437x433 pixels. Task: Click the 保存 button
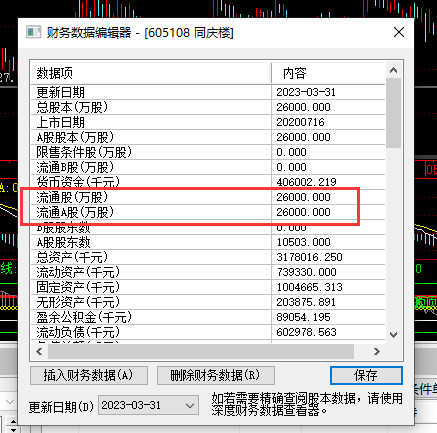366,375
